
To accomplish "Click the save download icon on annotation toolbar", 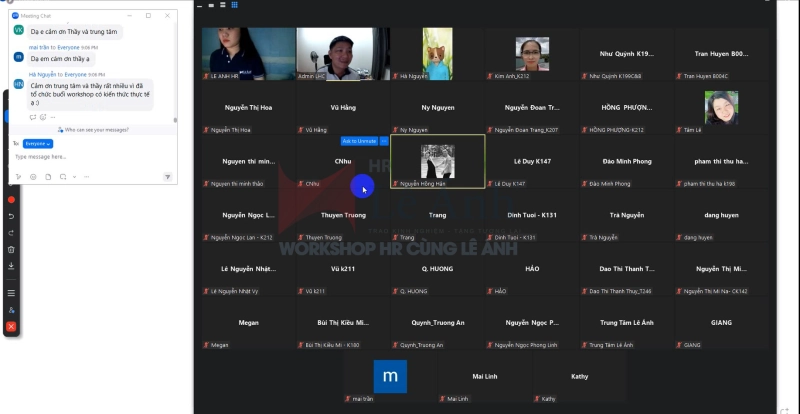I will (11, 266).
